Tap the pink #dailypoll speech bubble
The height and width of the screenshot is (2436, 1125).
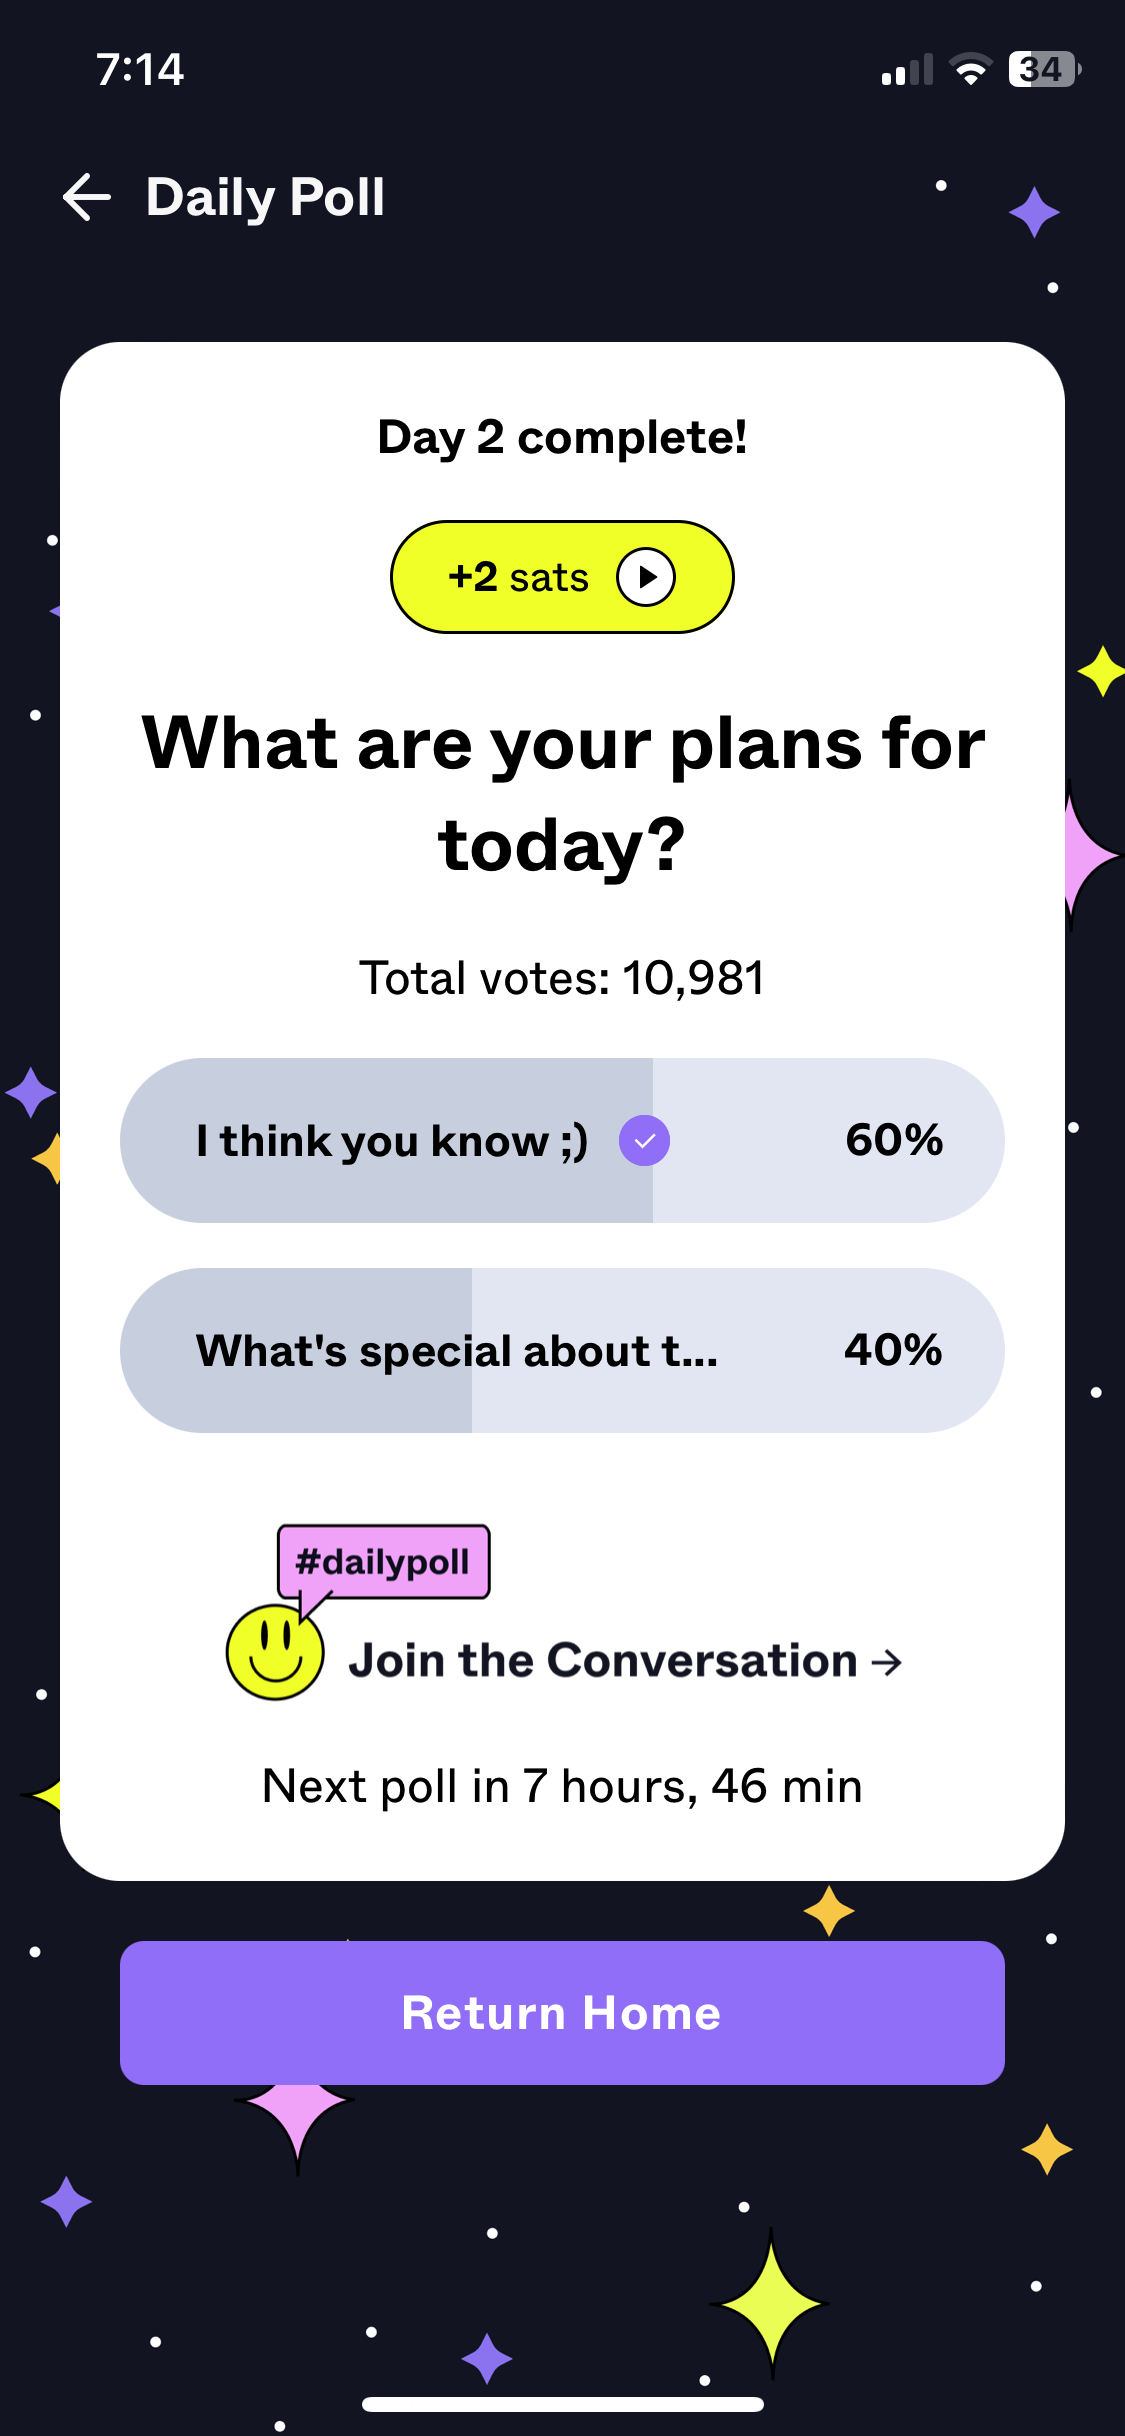tap(383, 1561)
